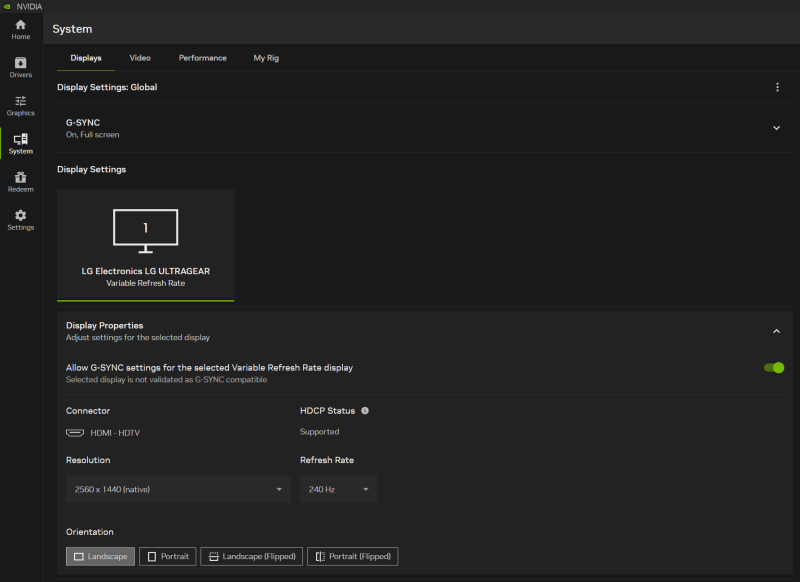Image resolution: width=800 pixels, height=582 pixels.
Task: Open the Graphics section
Action: pyautogui.click(x=20, y=106)
